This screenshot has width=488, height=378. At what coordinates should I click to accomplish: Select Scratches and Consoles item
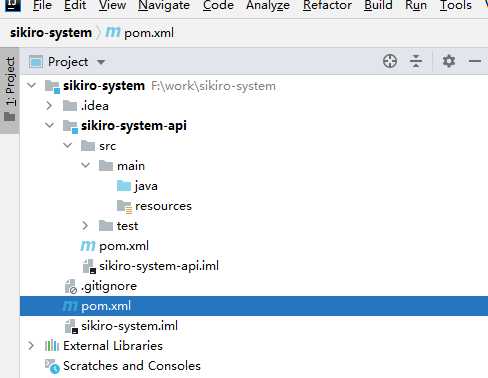[x=132, y=366]
